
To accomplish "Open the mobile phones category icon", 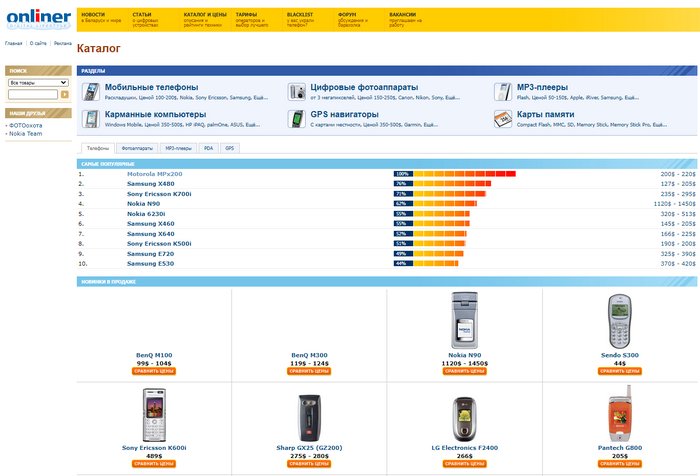I will 91,92.
